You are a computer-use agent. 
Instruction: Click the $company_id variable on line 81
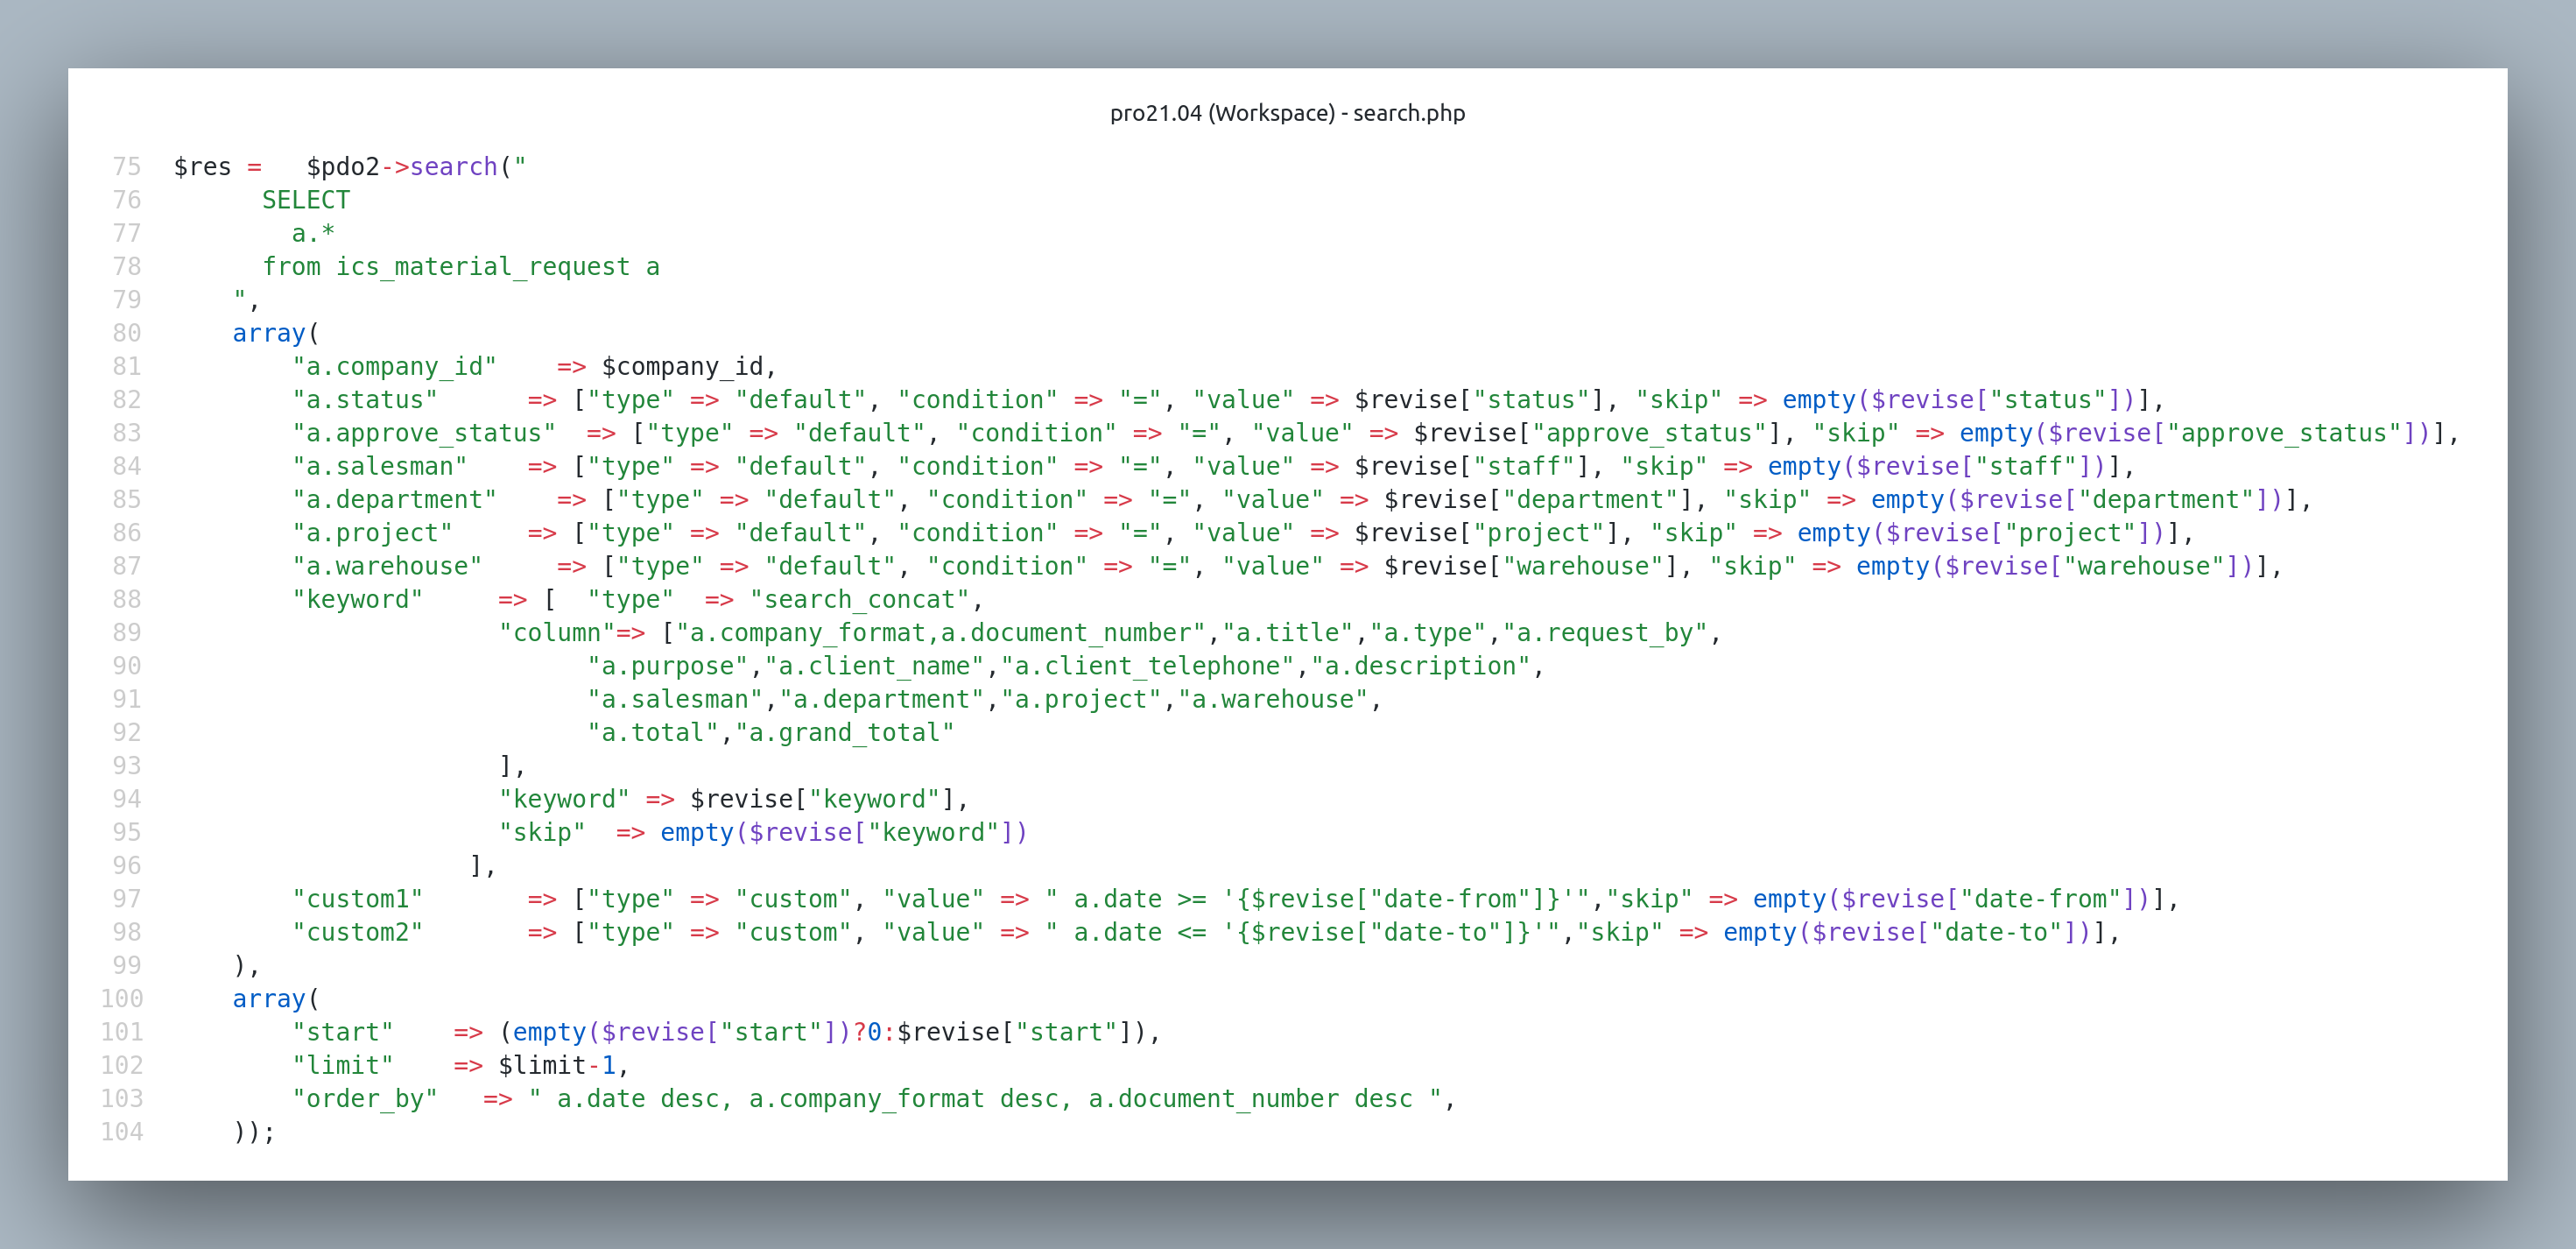tap(682, 366)
